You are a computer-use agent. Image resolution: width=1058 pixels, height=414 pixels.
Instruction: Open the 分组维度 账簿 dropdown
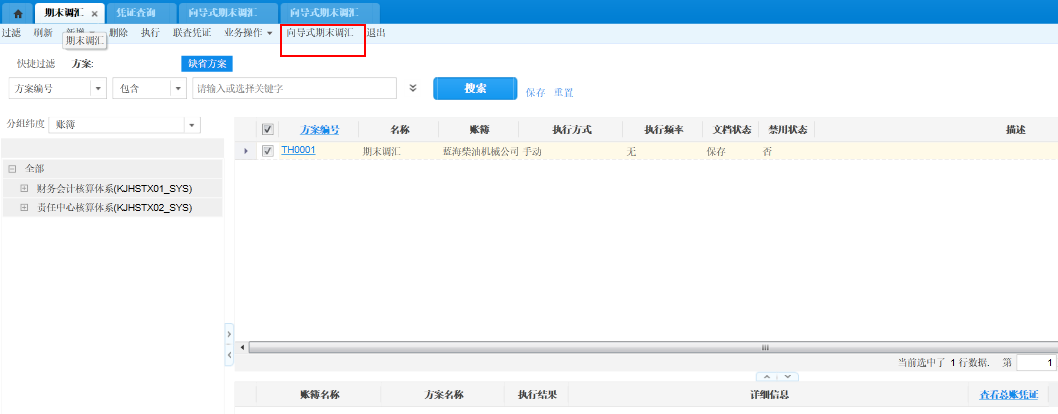pyautogui.click(x=191, y=125)
